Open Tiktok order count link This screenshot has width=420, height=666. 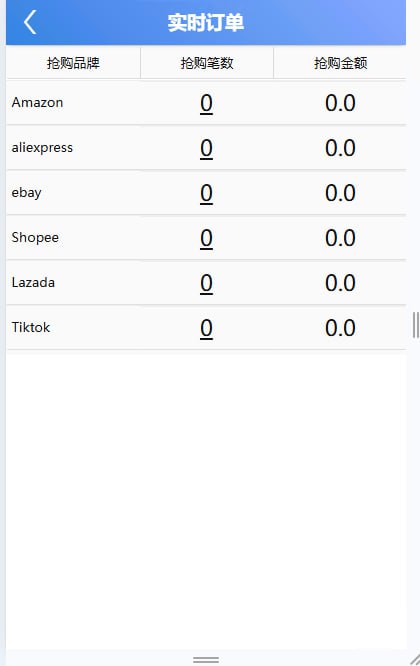(x=206, y=328)
